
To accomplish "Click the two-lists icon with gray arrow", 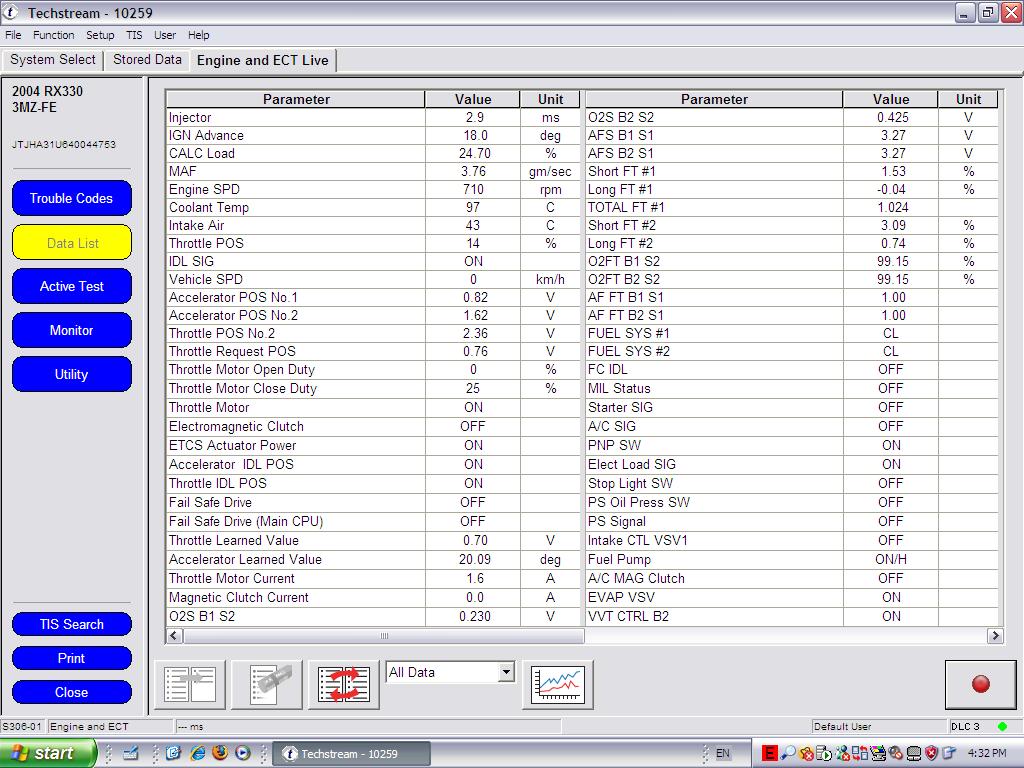I will (190, 684).
